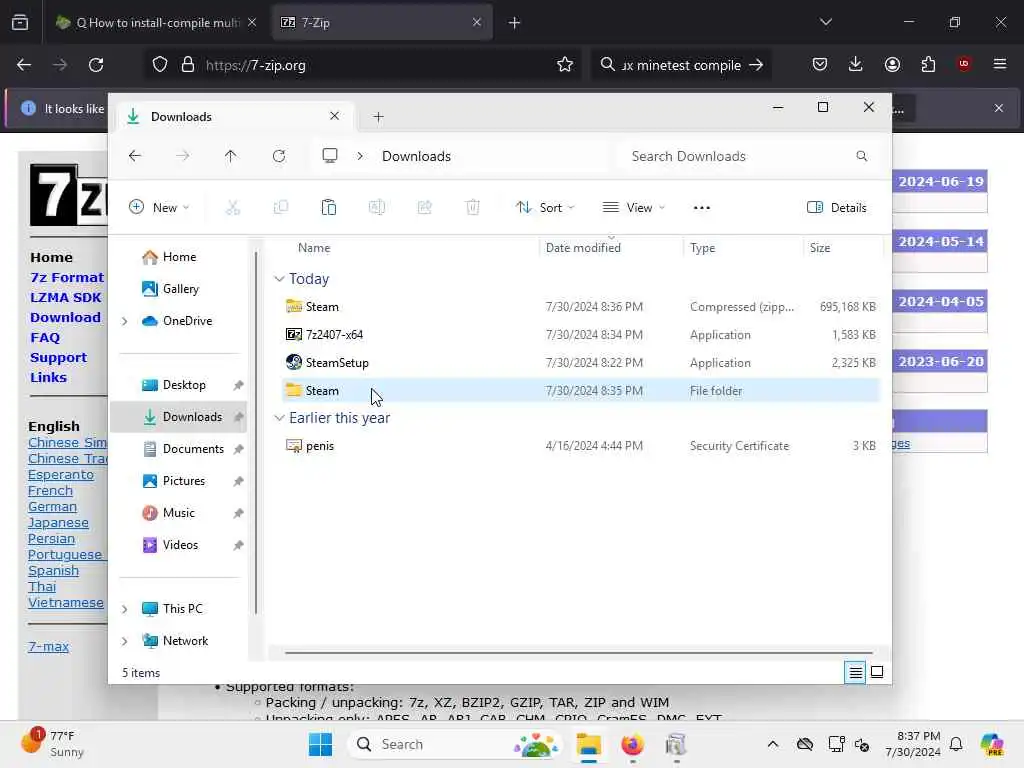Switch to details list view icon
Image resolution: width=1024 pixels, height=768 pixels.
[x=856, y=672]
